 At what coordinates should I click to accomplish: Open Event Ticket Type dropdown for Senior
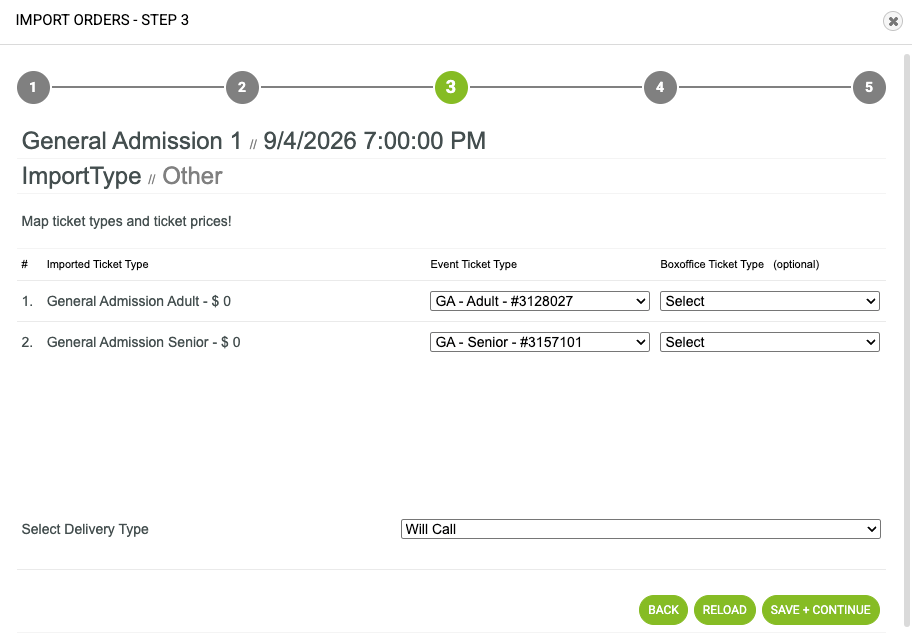click(540, 342)
